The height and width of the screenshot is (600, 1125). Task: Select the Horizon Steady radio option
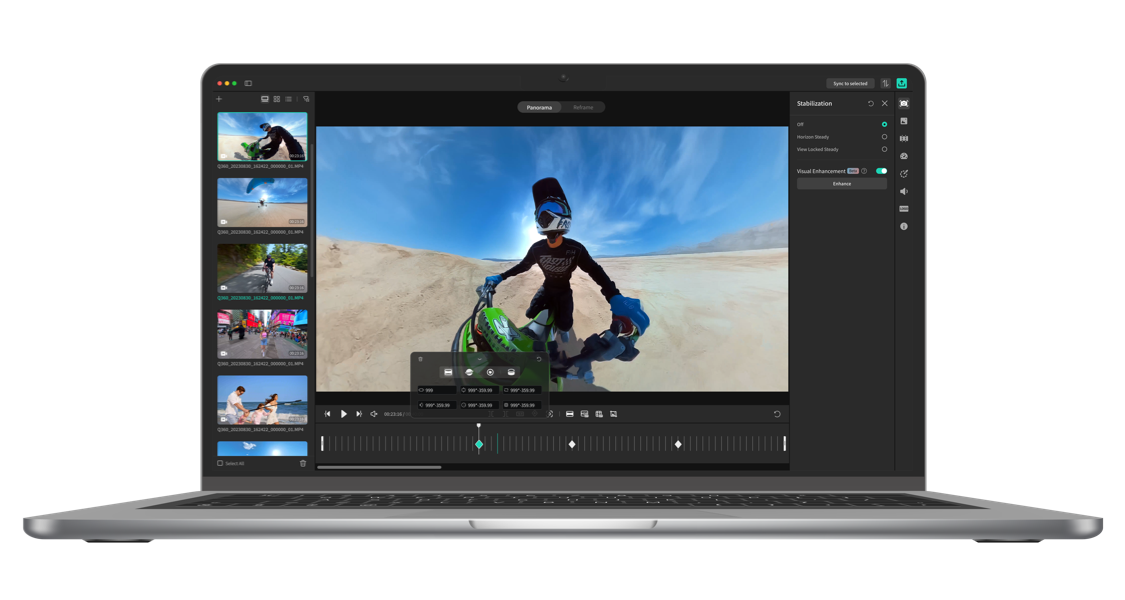coord(884,137)
